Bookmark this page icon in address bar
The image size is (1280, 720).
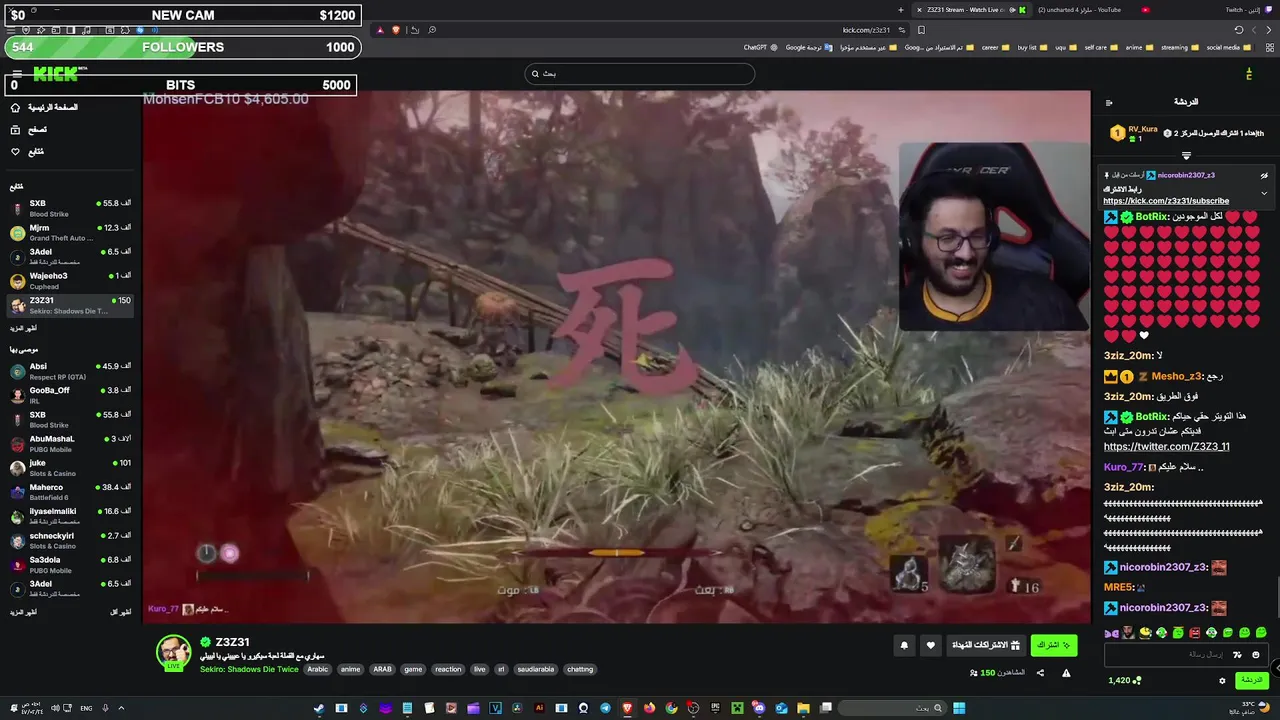921,30
